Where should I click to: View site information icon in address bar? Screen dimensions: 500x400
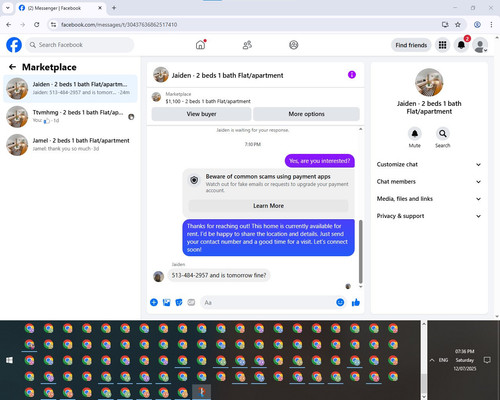(53, 24)
